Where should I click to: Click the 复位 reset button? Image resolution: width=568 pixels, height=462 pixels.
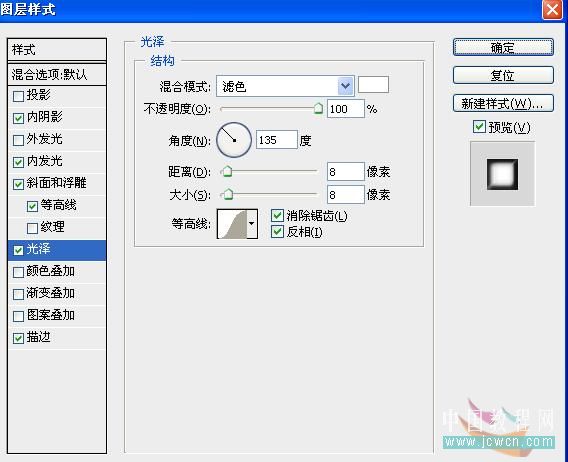[503, 75]
